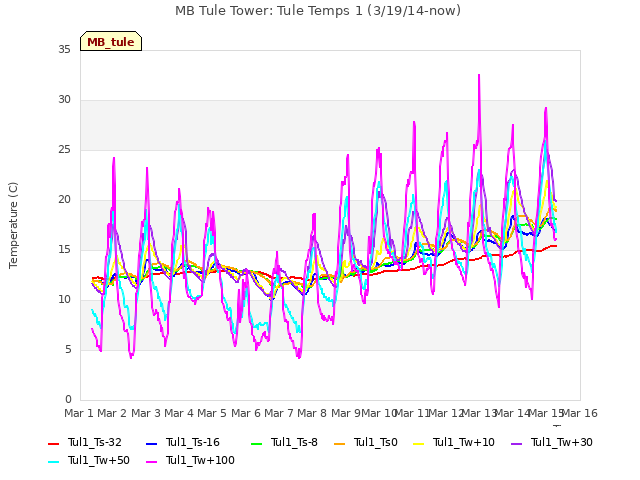Click the 35 y-axis tick label
This screenshot has height=480, width=640.
(x=64, y=50)
